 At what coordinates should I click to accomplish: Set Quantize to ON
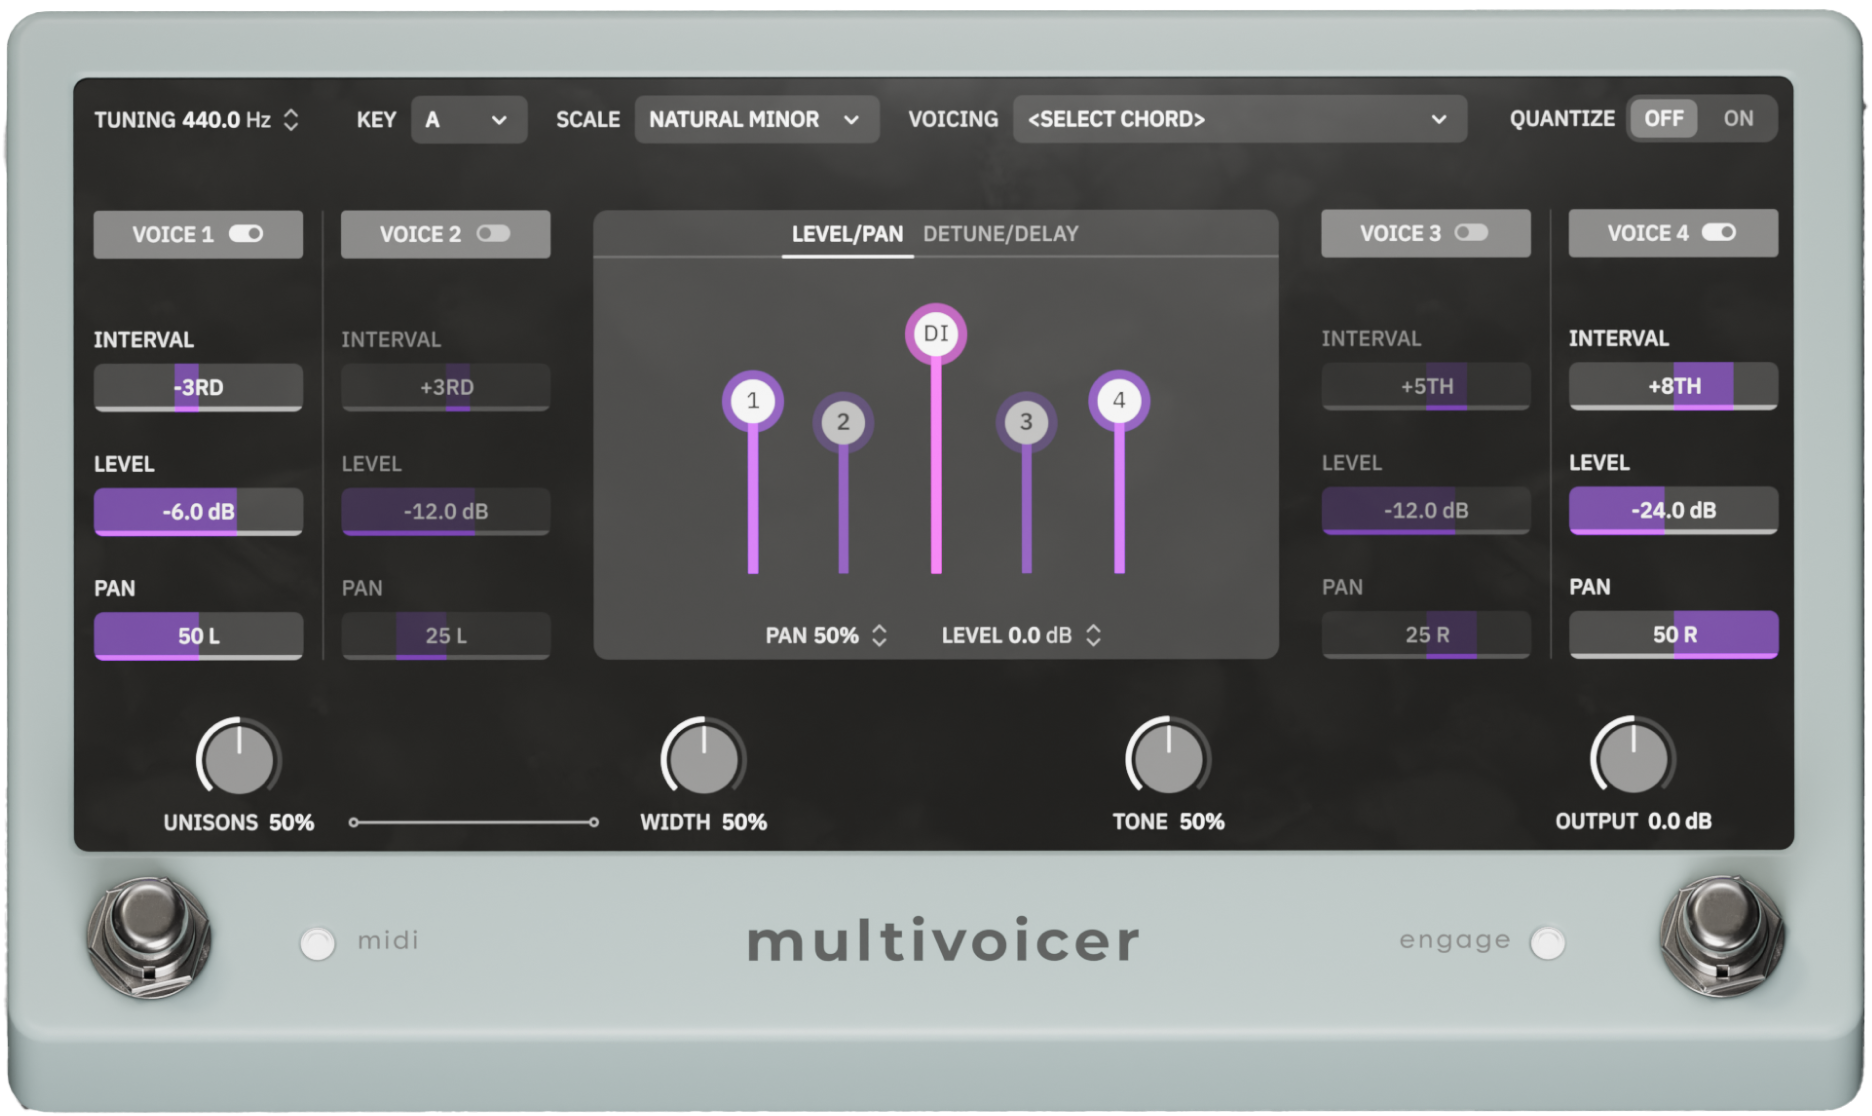coord(1738,119)
